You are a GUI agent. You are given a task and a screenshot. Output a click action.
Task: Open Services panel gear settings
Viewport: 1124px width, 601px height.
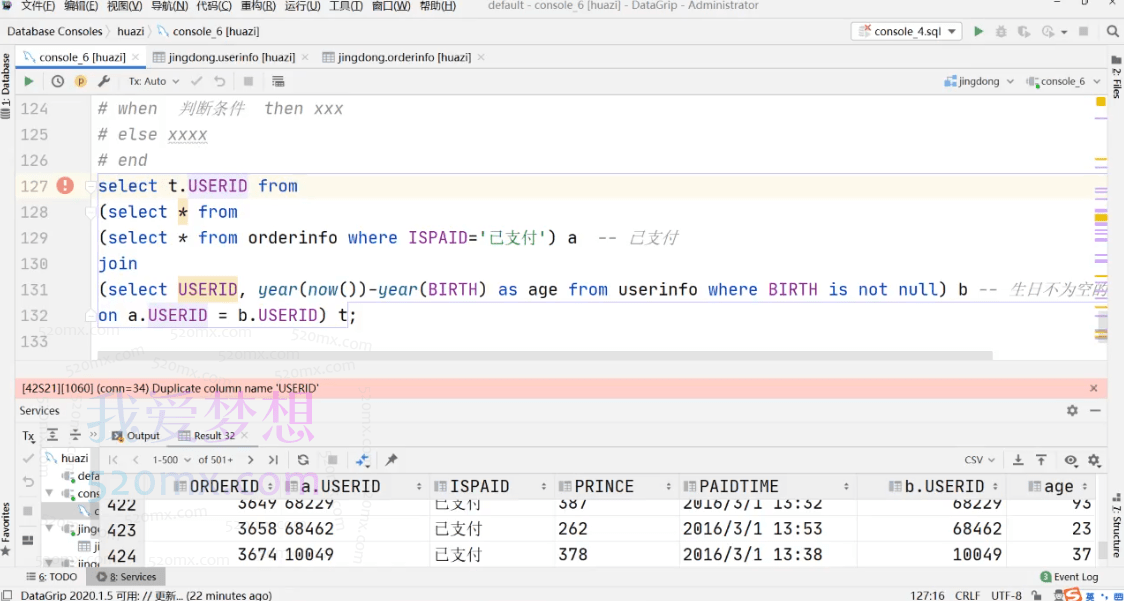[x=1072, y=410]
